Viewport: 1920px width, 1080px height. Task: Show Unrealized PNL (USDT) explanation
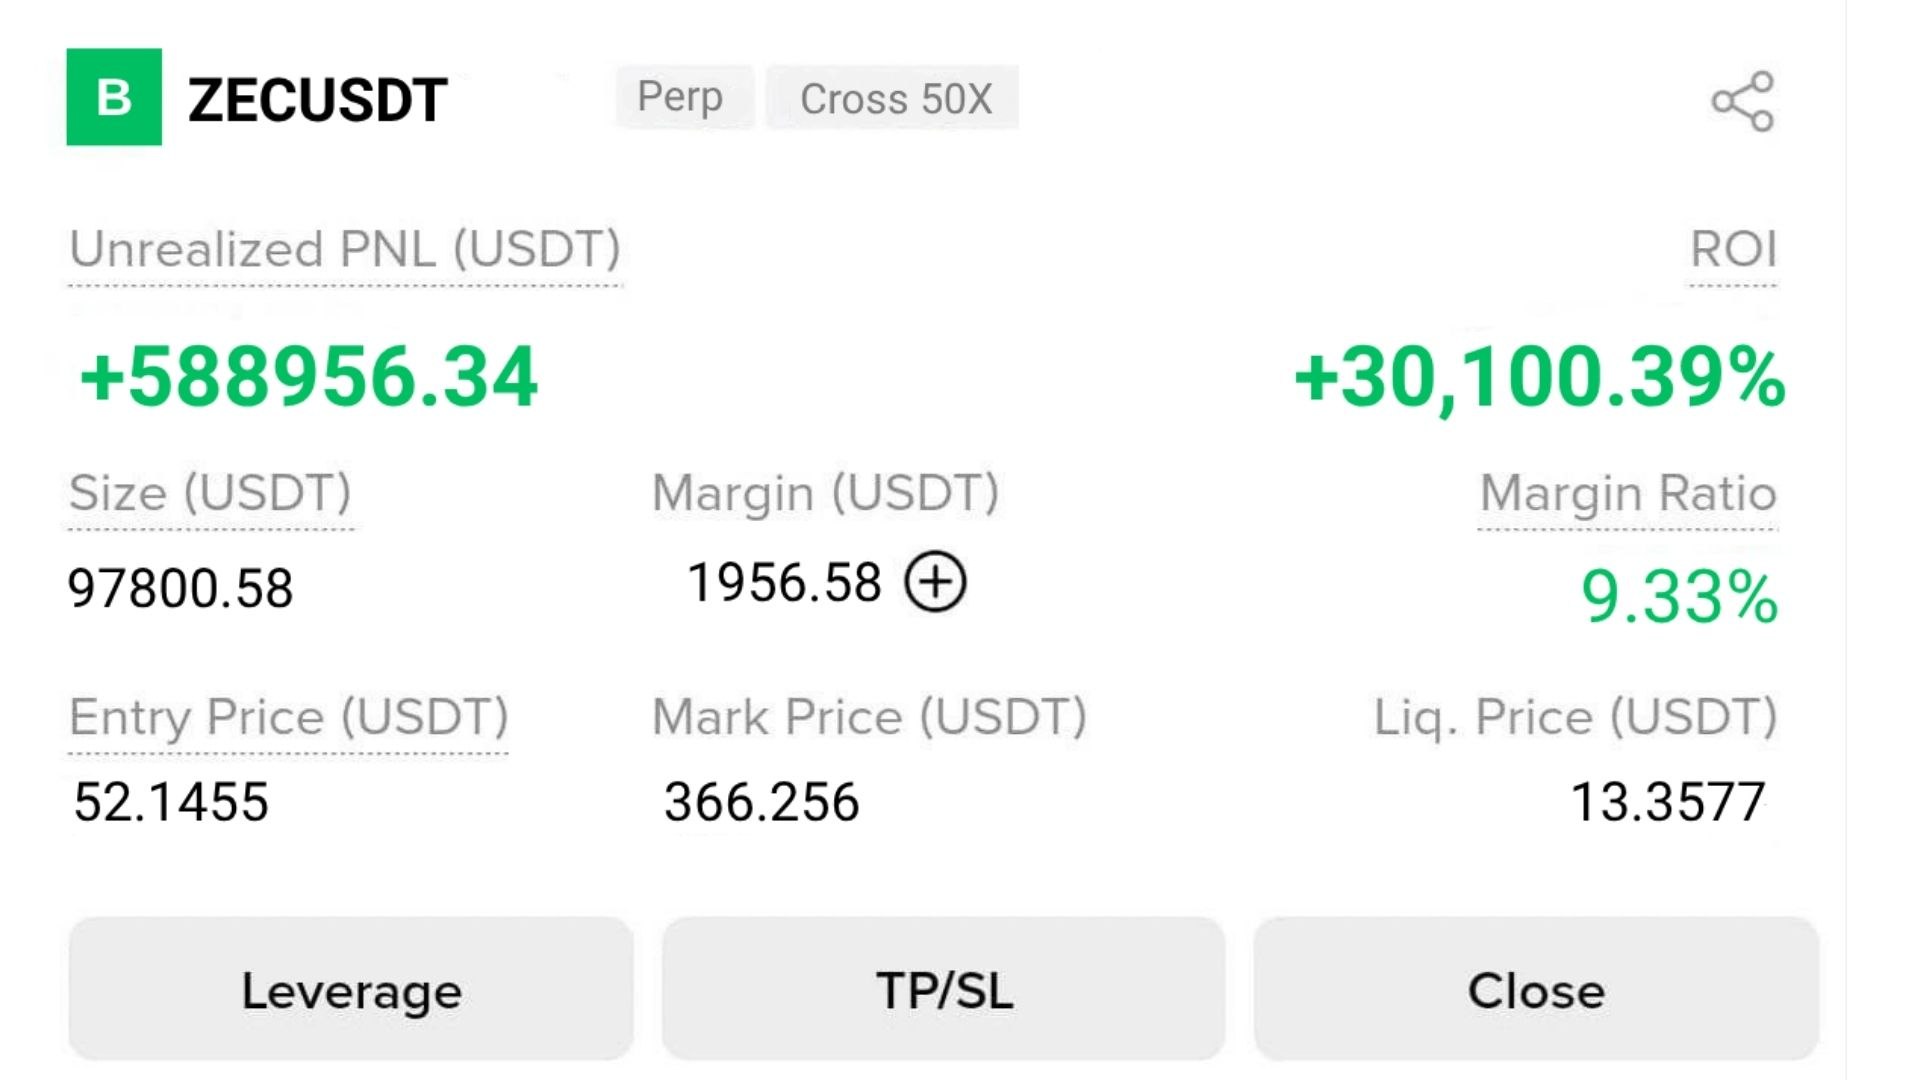[x=345, y=250]
